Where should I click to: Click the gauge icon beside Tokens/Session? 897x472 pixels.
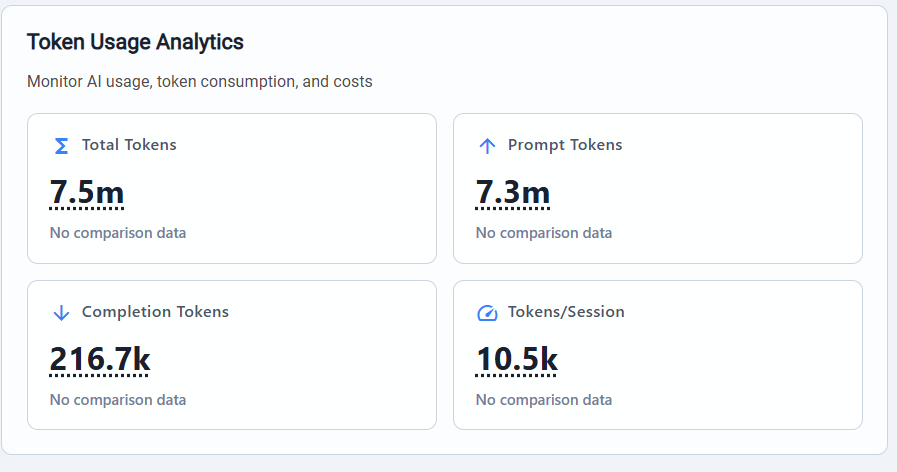pos(487,313)
